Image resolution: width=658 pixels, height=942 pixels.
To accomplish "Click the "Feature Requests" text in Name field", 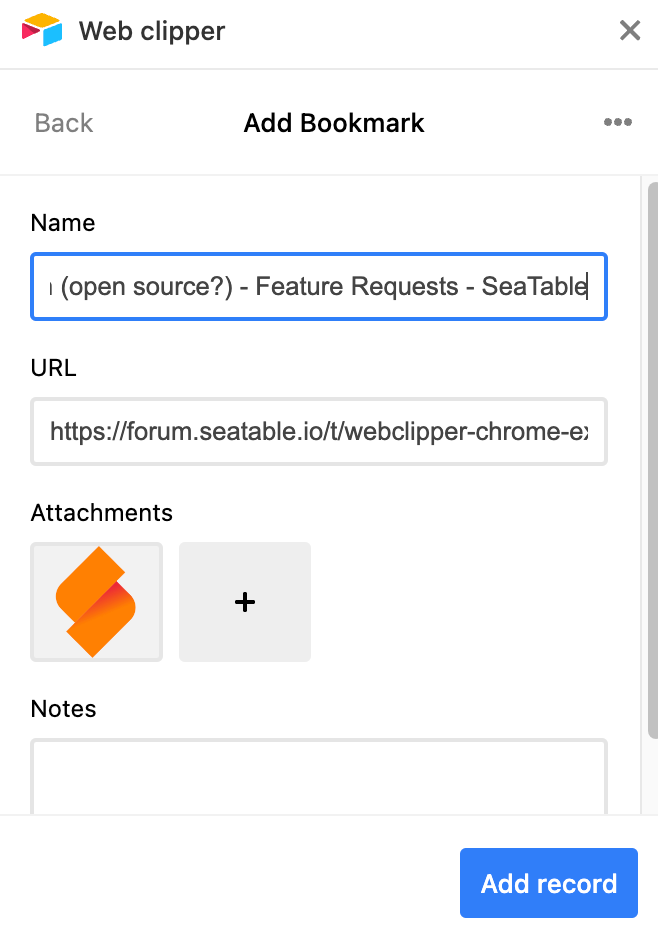I will 357,287.
